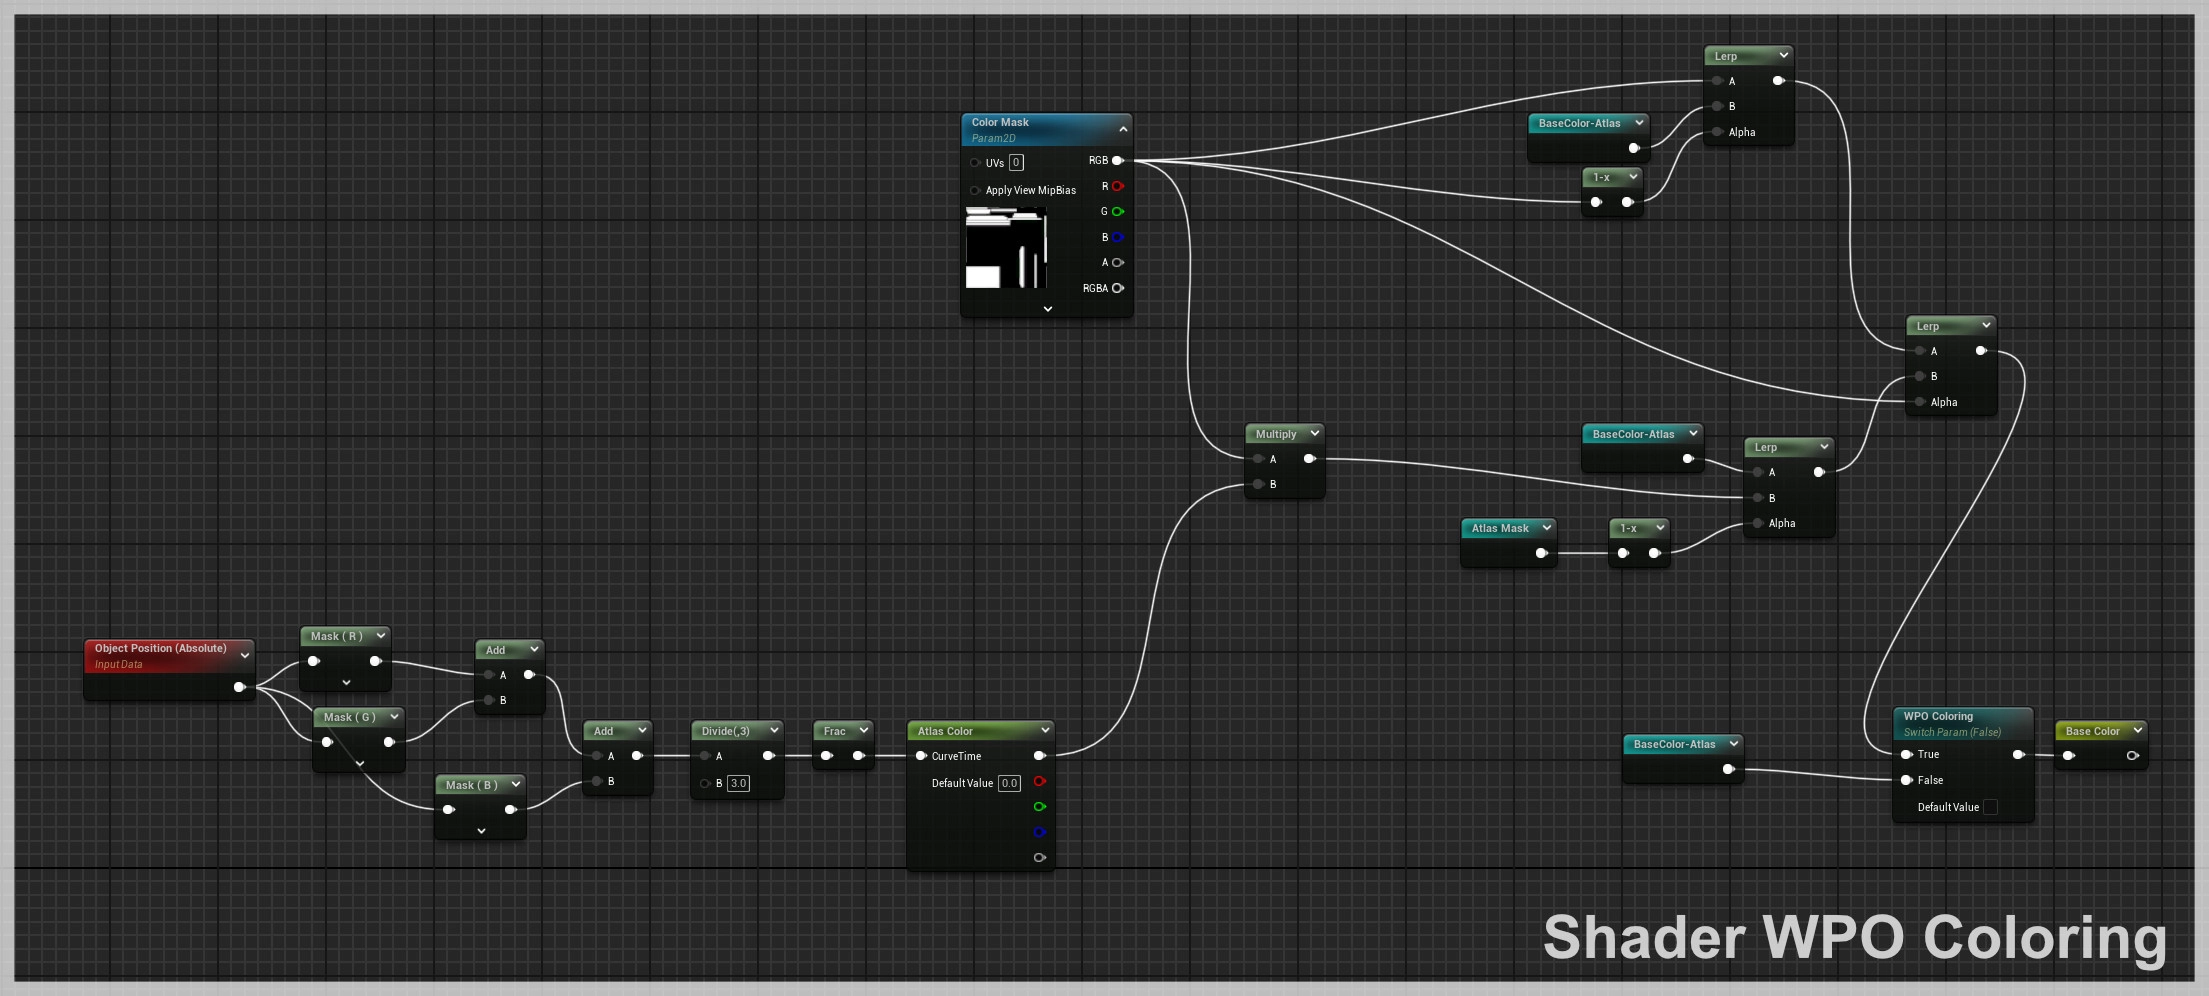Click the UVs value field on Color Mask

[1016, 163]
